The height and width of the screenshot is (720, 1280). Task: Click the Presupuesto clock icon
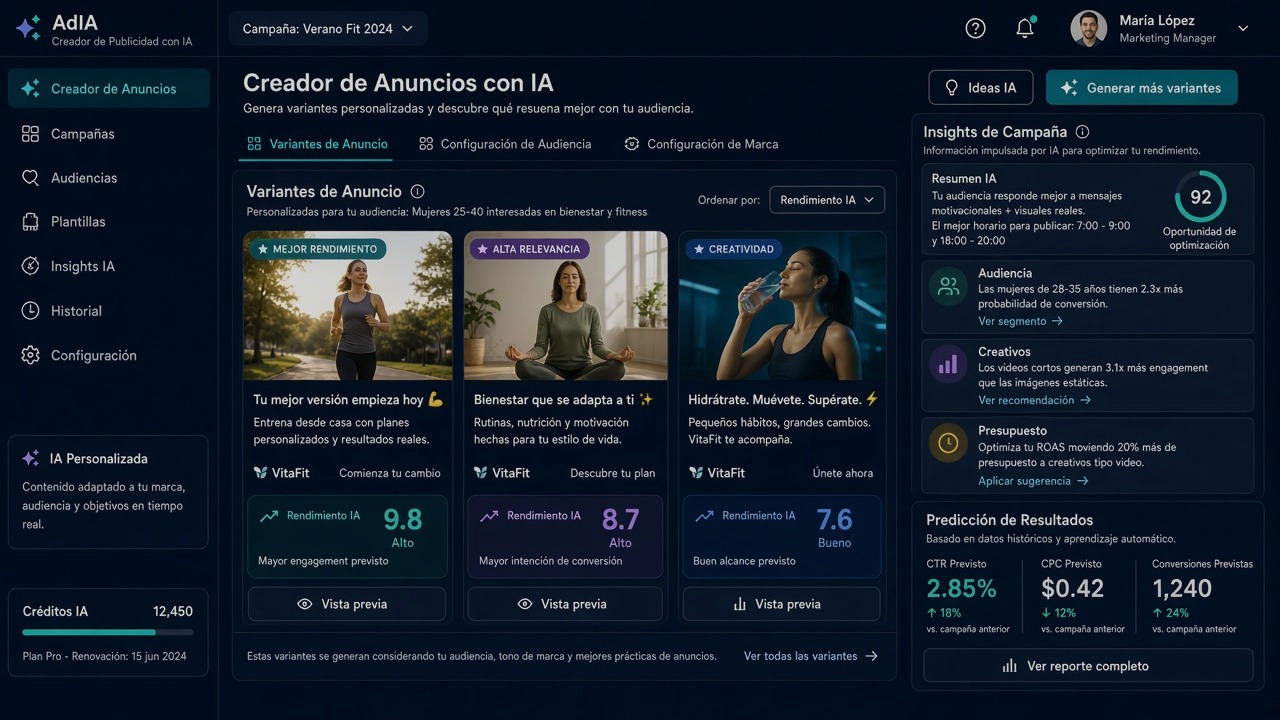click(948, 444)
